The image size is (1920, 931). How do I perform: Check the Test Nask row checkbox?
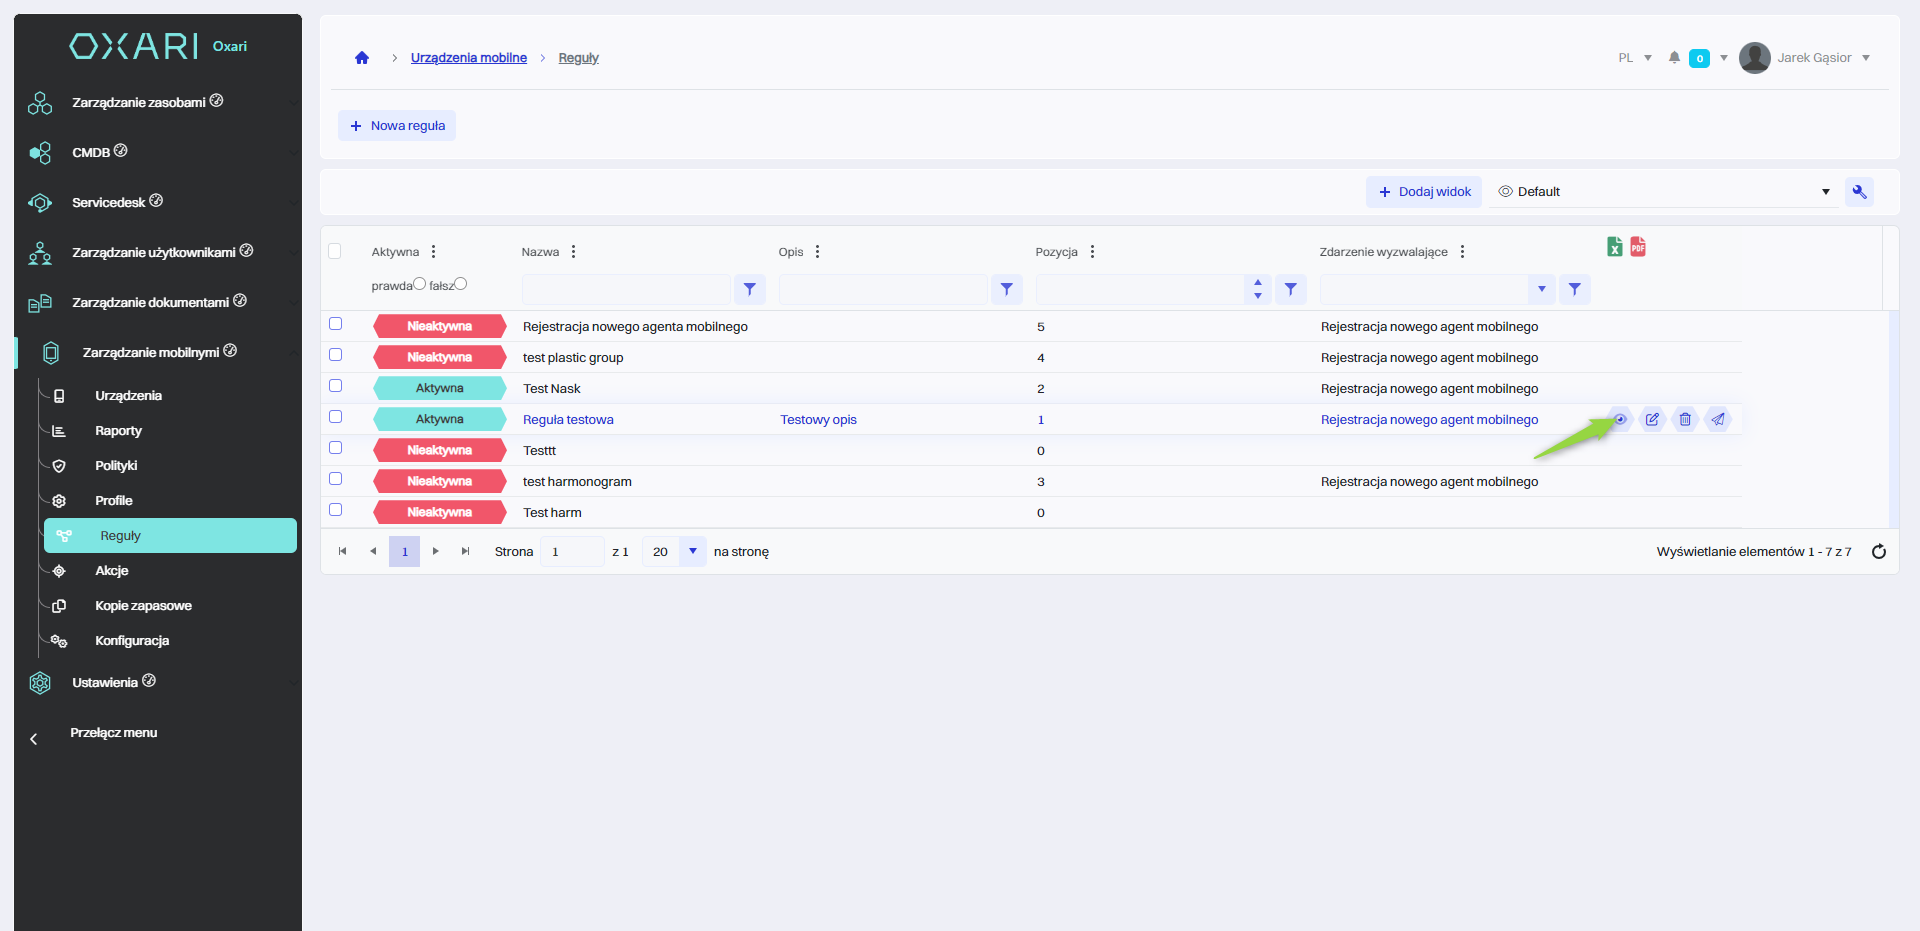coord(336,386)
